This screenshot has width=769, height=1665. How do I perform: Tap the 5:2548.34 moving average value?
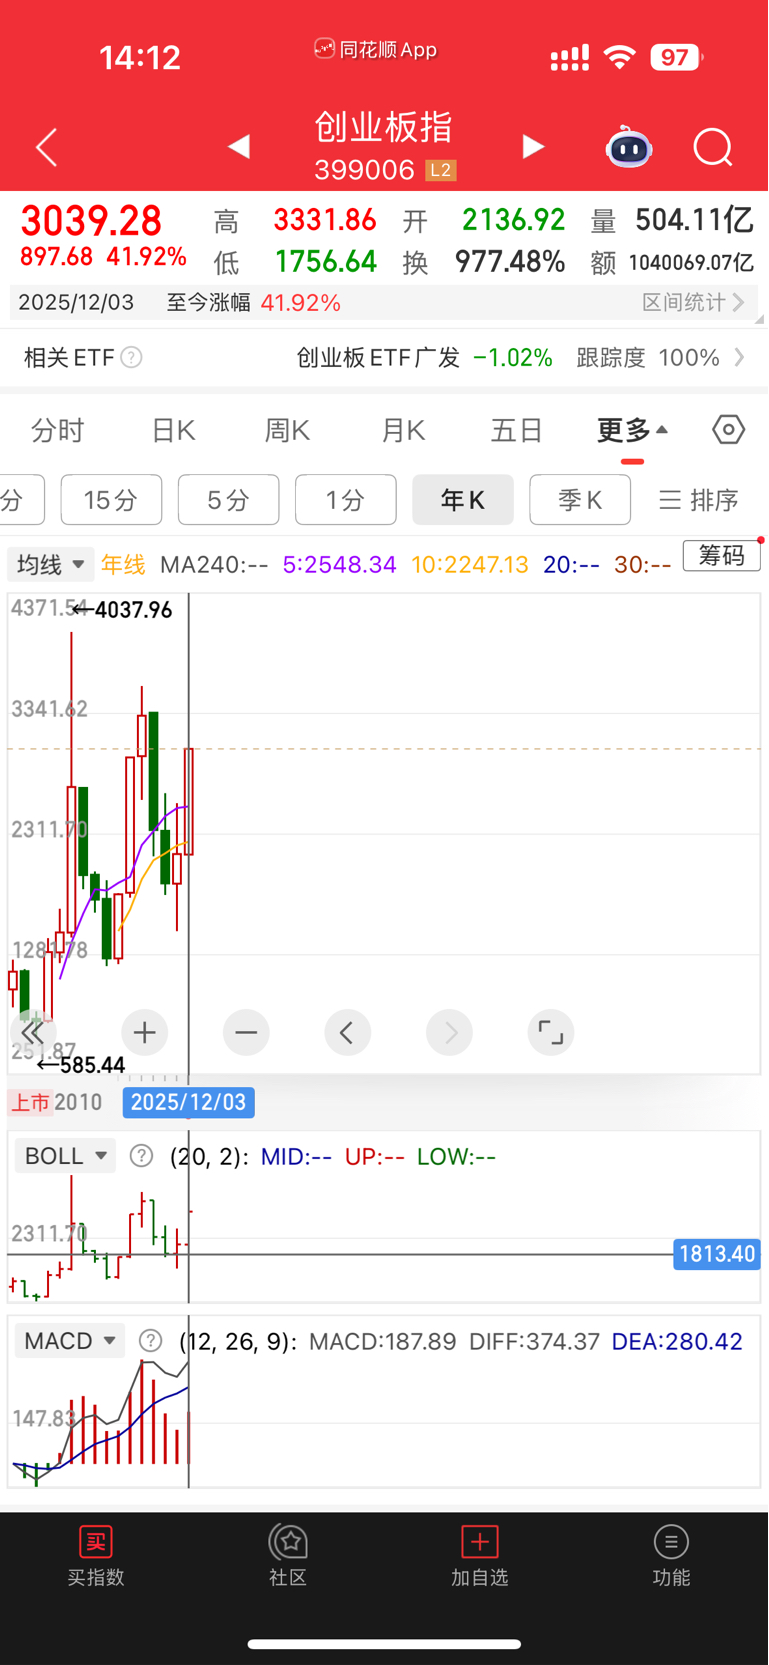(x=339, y=564)
